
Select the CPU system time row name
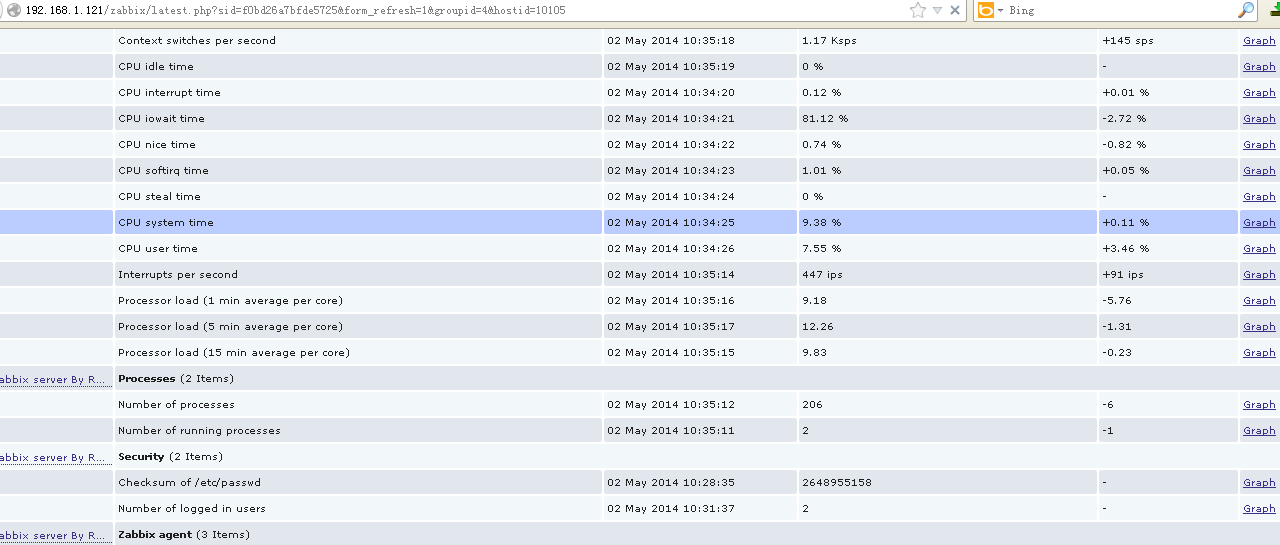(x=166, y=223)
